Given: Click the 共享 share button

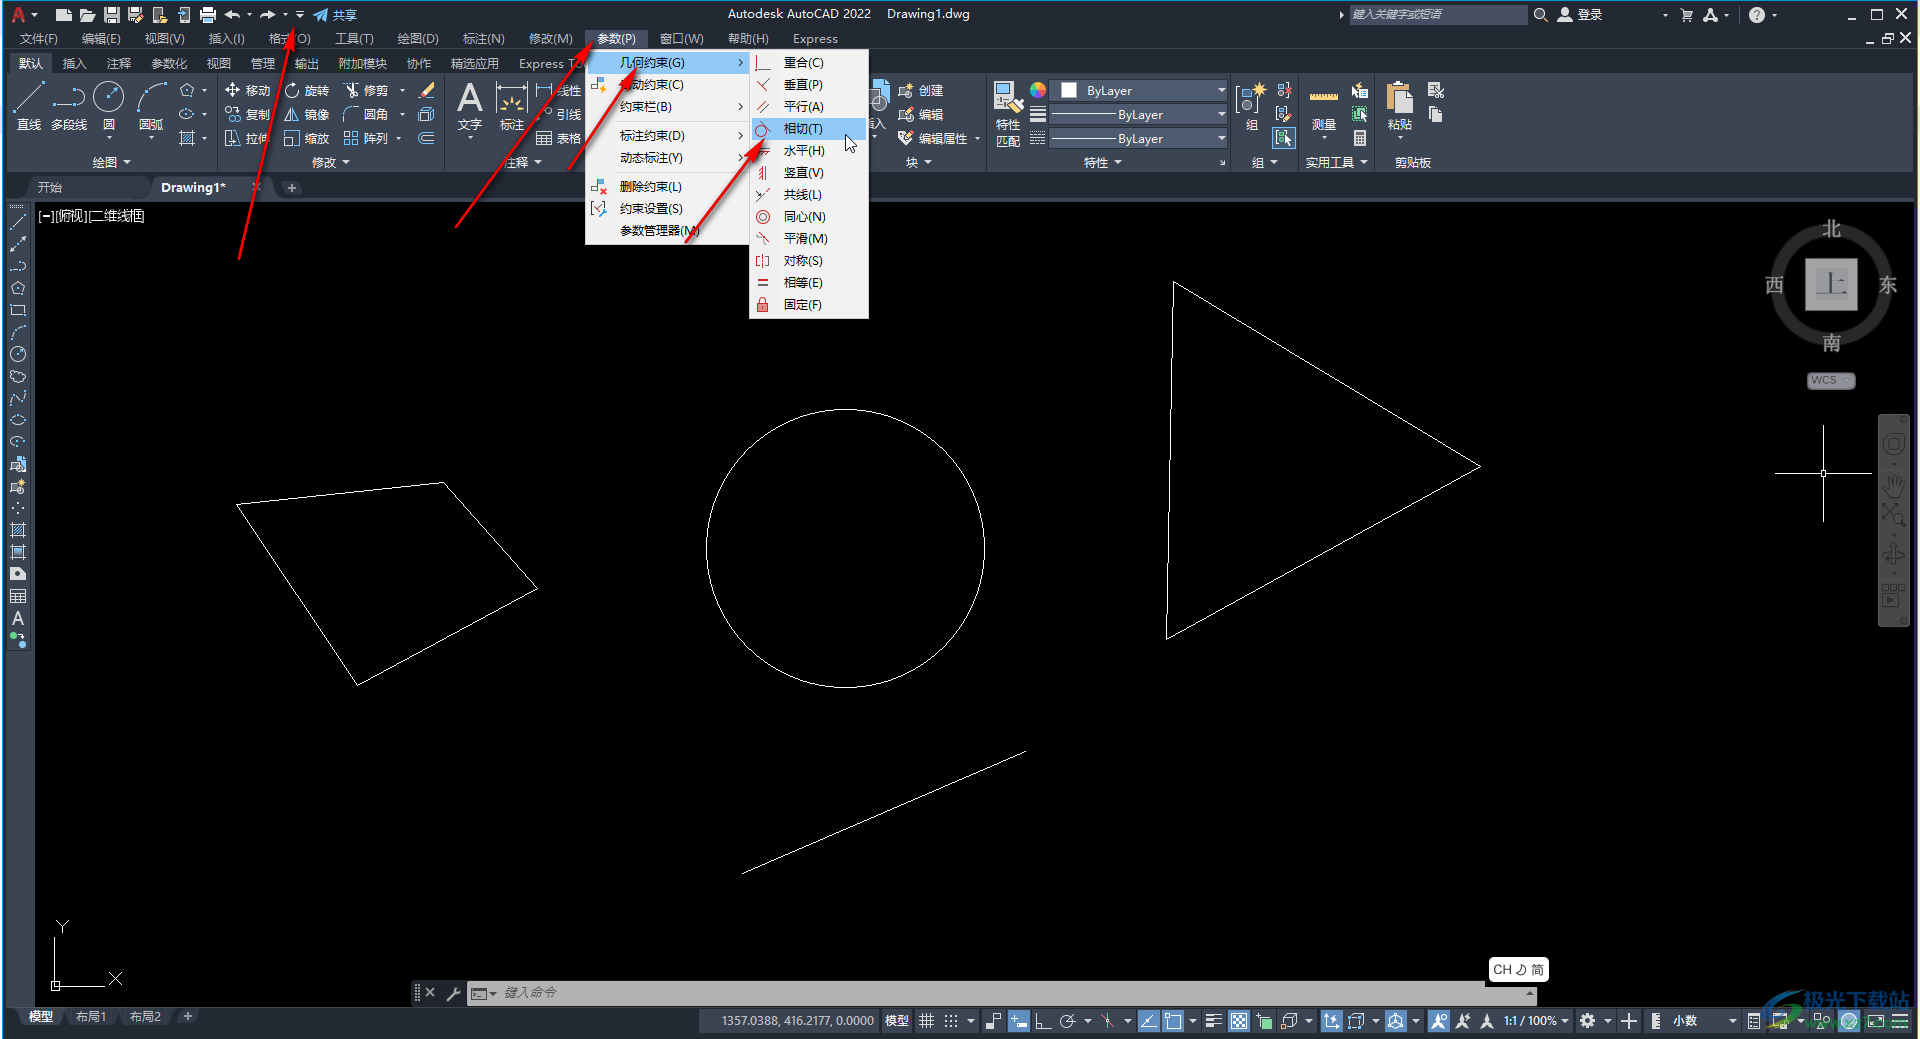Looking at the screenshot, I should pos(334,14).
